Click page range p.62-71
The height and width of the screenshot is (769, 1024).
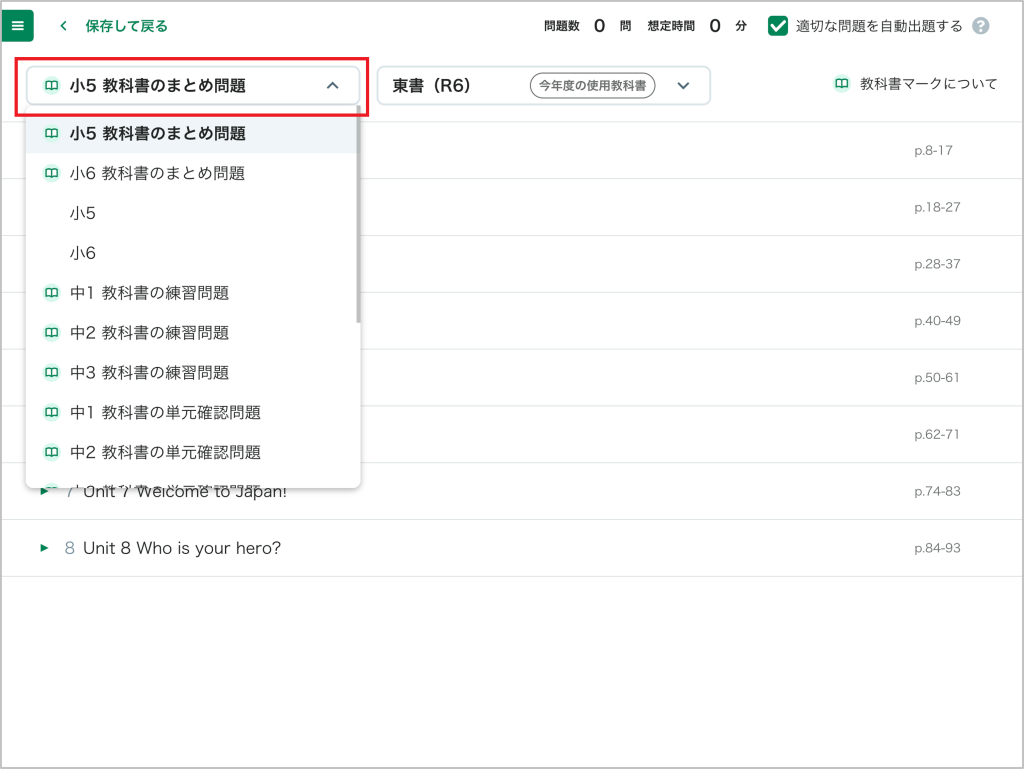tap(936, 435)
